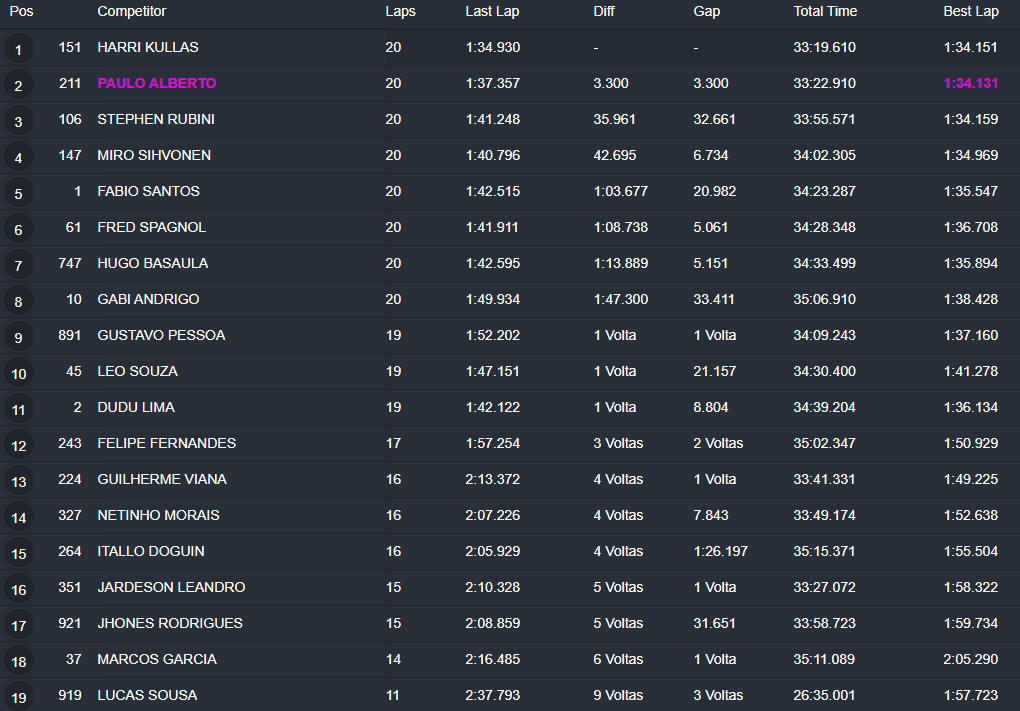This screenshot has width=1020, height=711.
Task: Select the position 19 badge
Action: (18, 697)
